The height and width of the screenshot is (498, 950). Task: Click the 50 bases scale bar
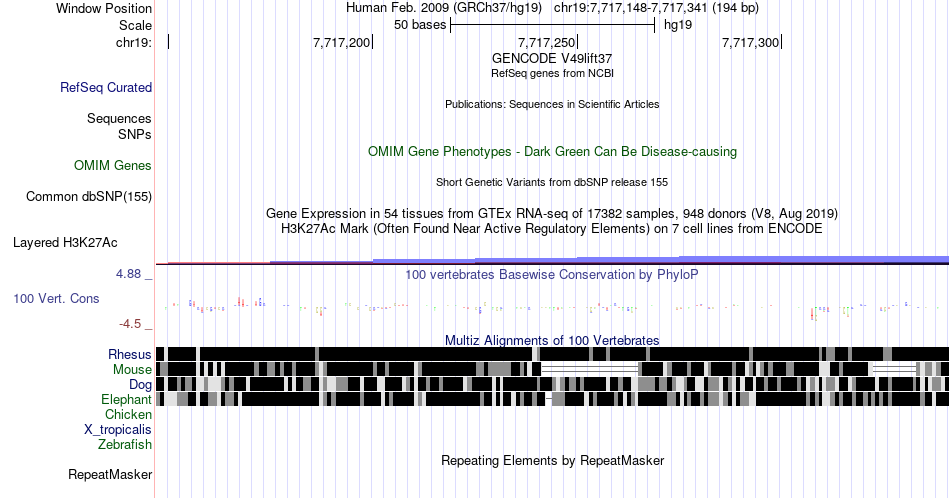pos(553,25)
